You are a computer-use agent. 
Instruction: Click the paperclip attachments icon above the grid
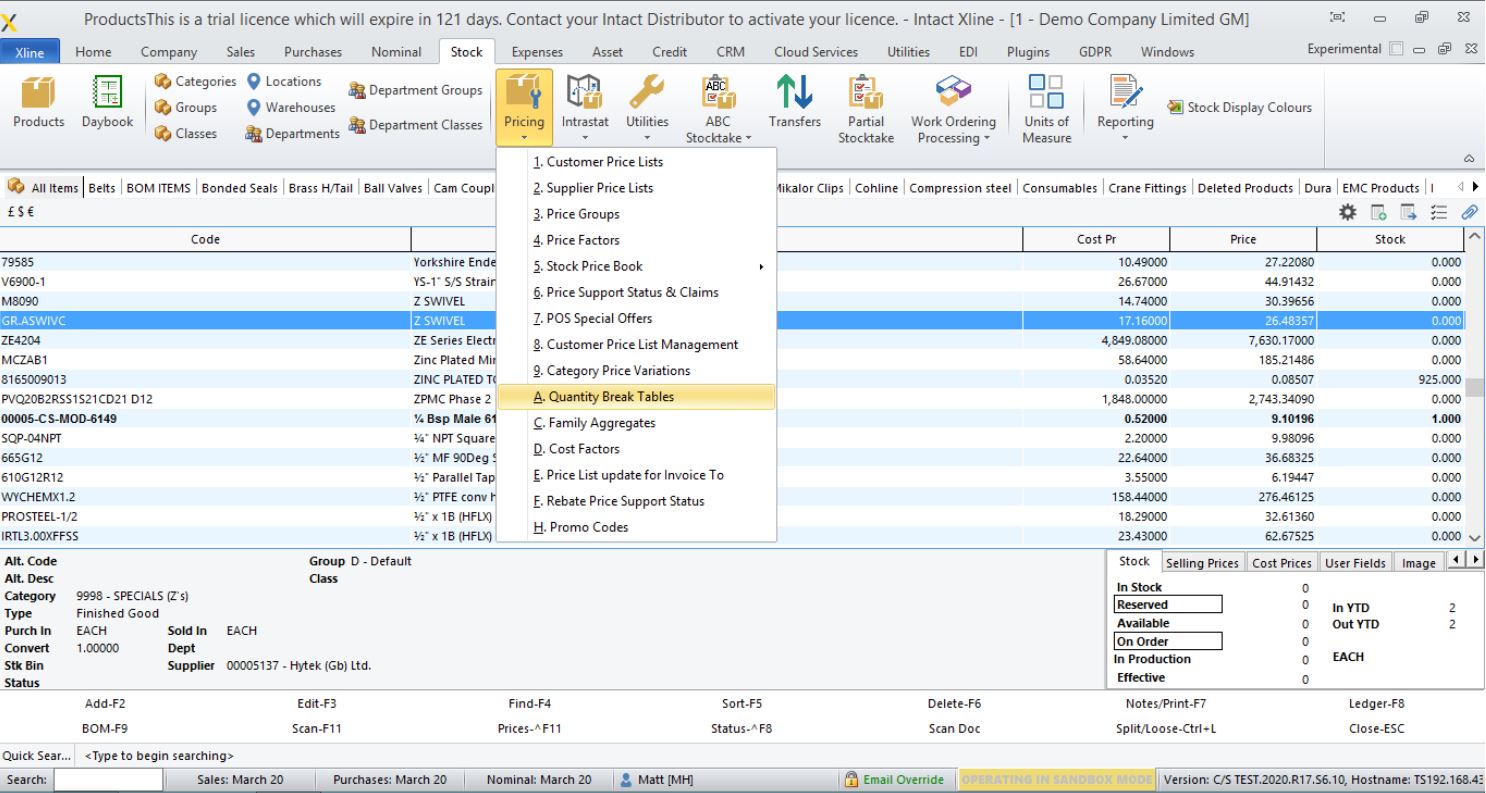(x=1469, y=211)
